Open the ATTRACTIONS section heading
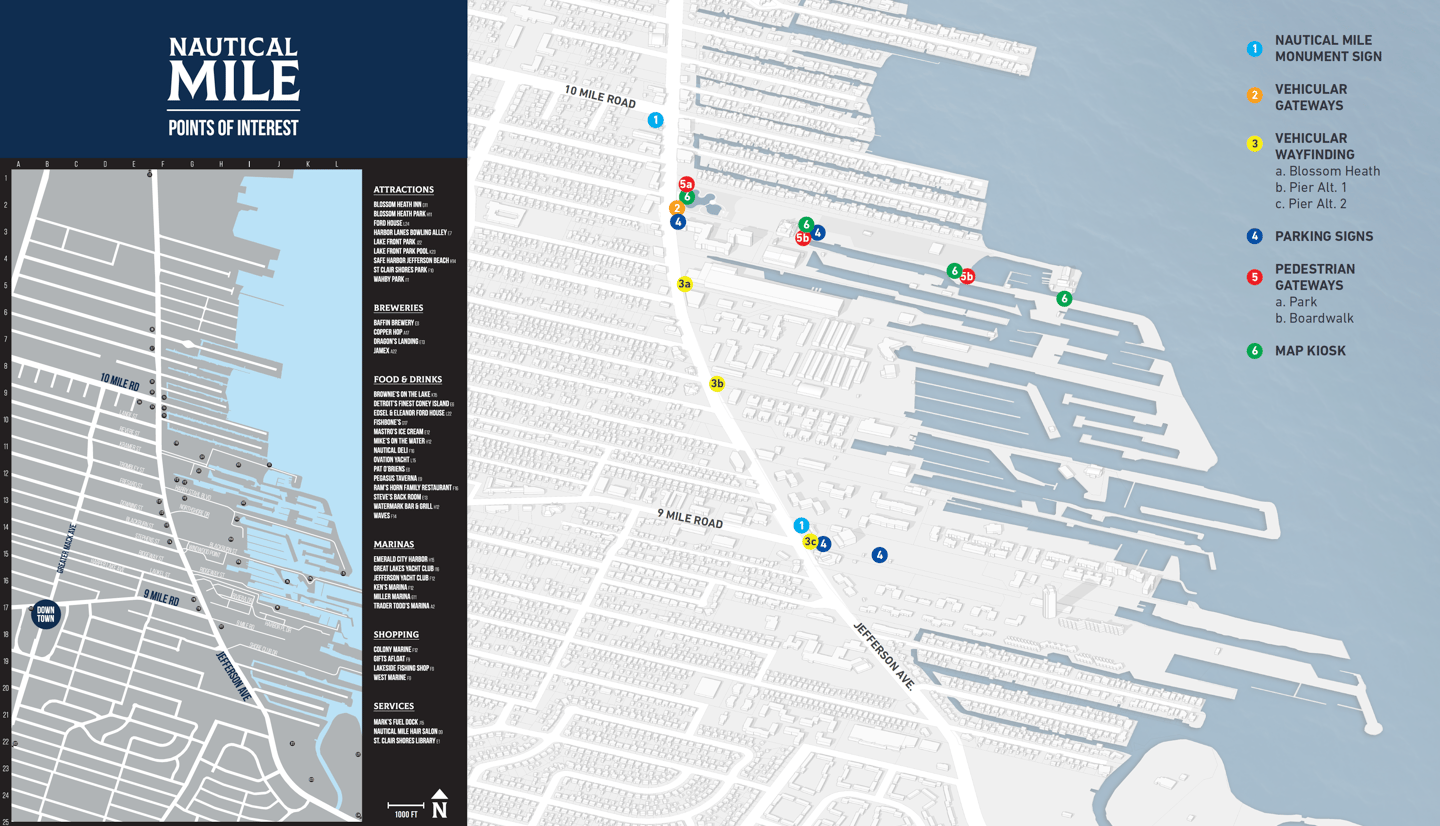Screen dimensions: 1440x826 click(403, 189)
